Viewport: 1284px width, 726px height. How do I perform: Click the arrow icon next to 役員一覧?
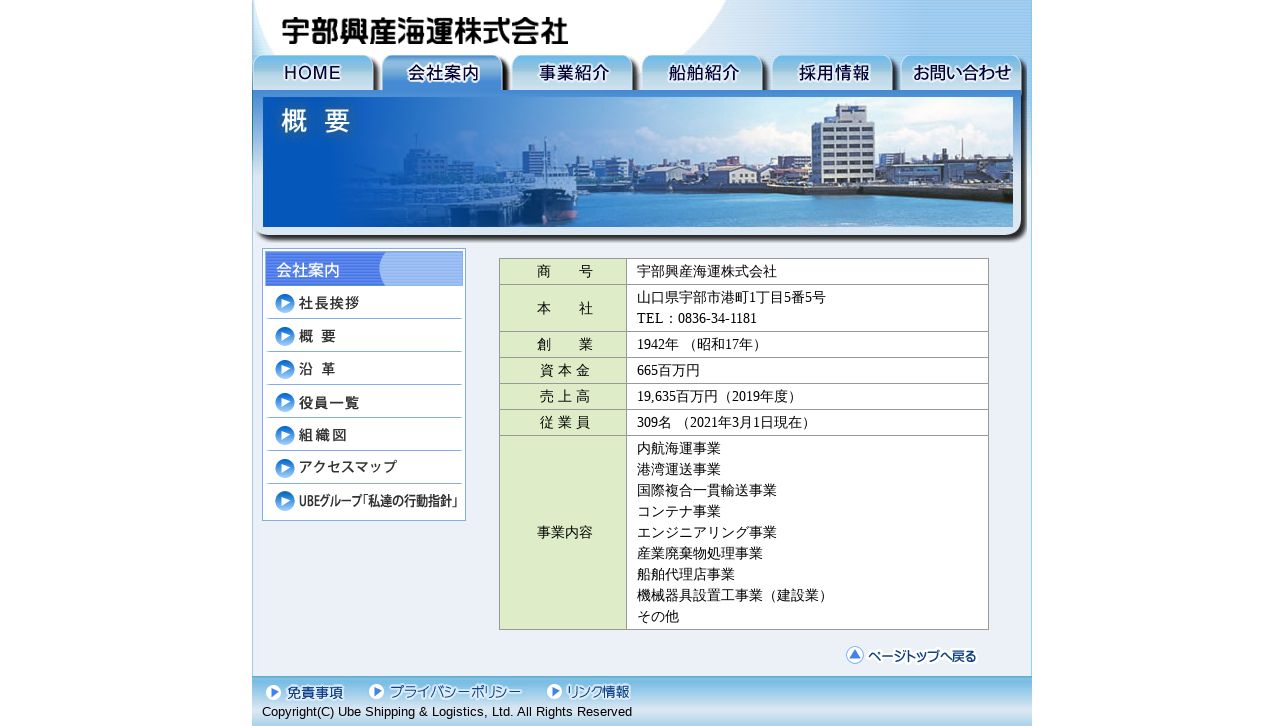pyautogui.click(x=285, y=403)
